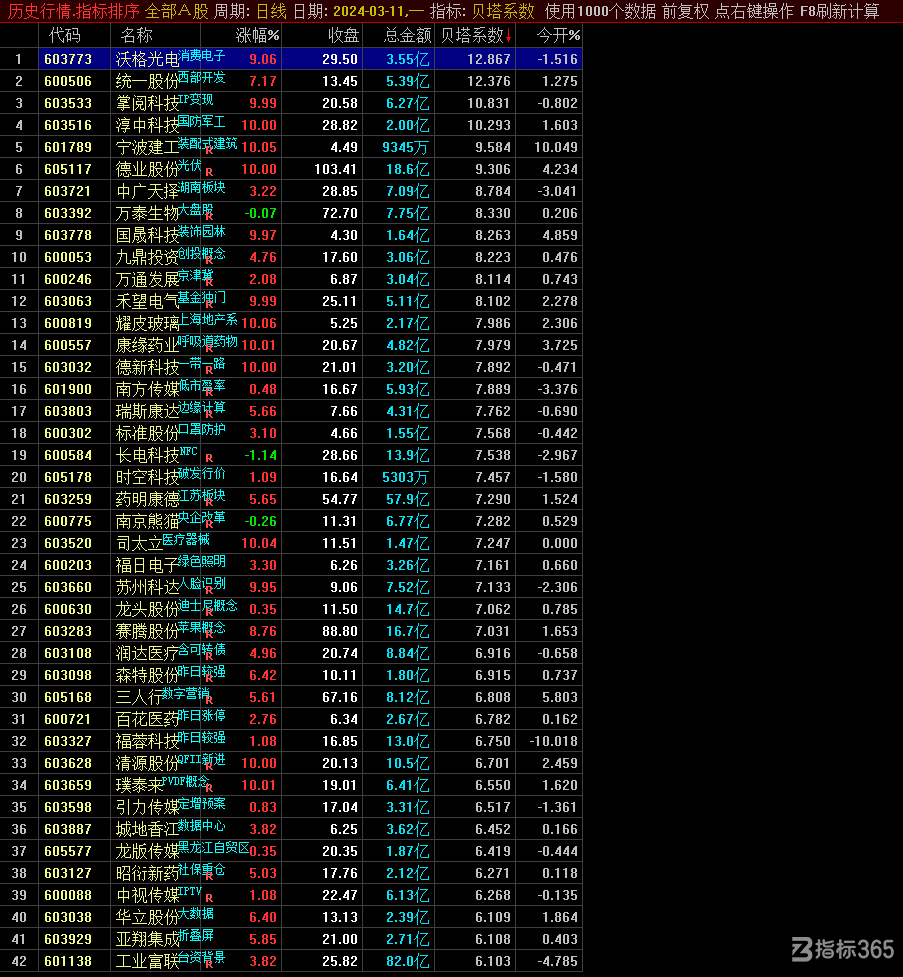
Task: Sort by the 今开% column header
Action: [x=558, y=36]
